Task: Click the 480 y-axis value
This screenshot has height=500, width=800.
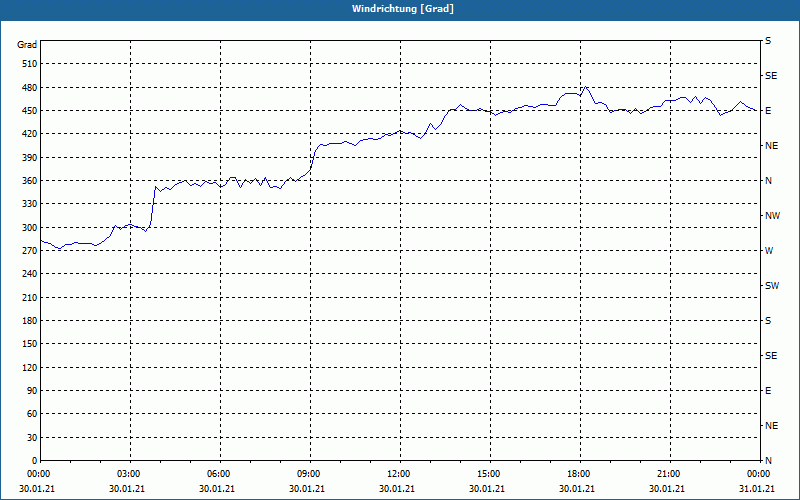Action: tap(30, 88)
